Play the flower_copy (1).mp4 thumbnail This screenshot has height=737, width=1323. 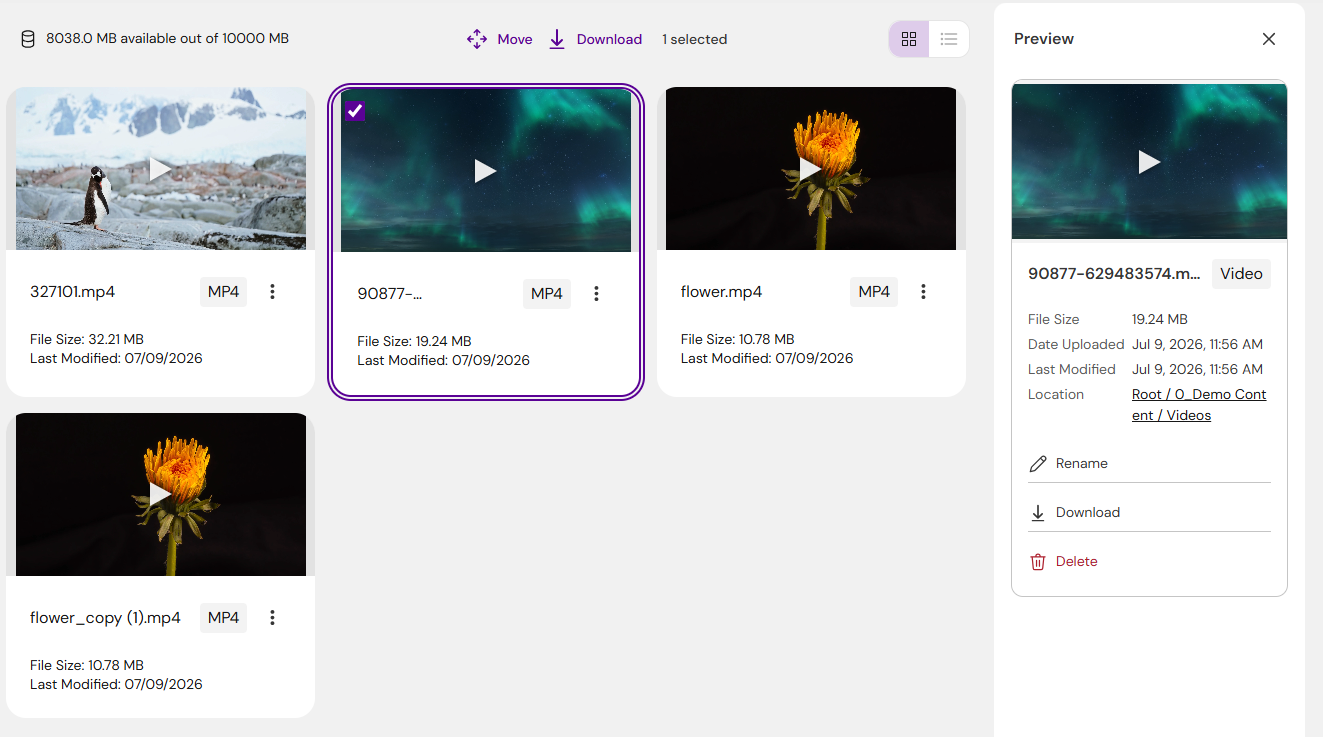[x=161, y=494]
